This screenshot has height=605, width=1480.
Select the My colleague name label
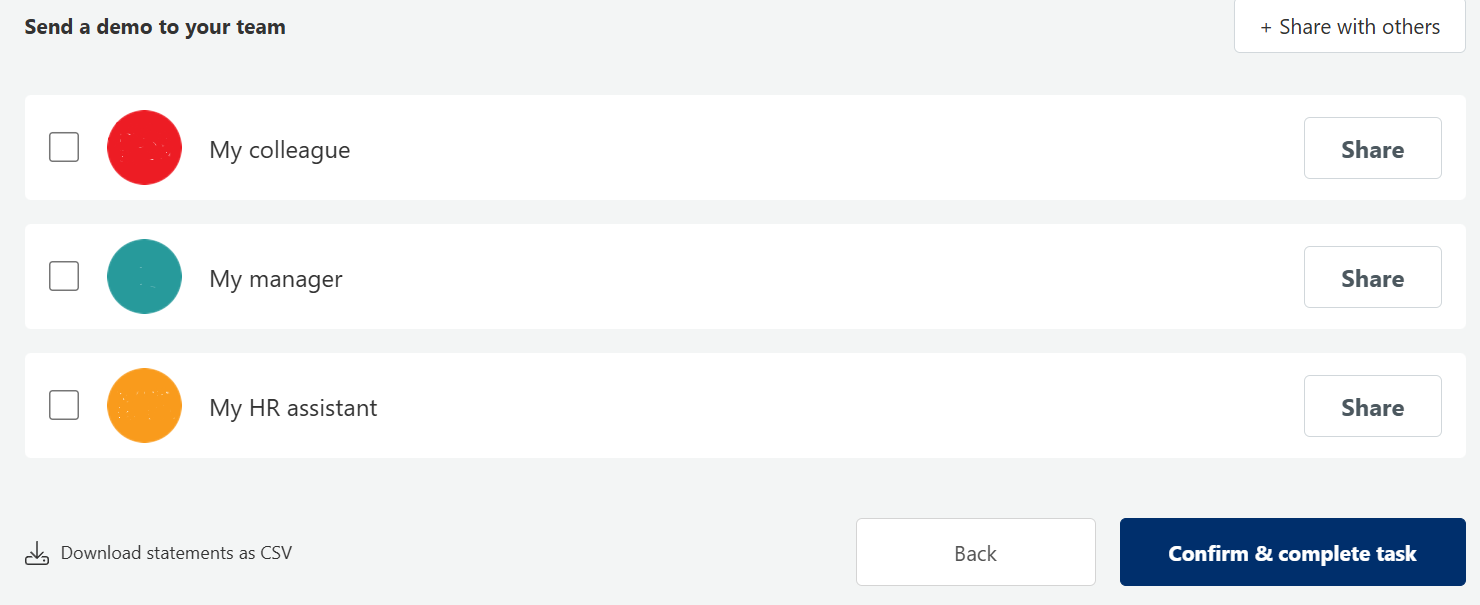pyautogui.click(x=279, y=150)
